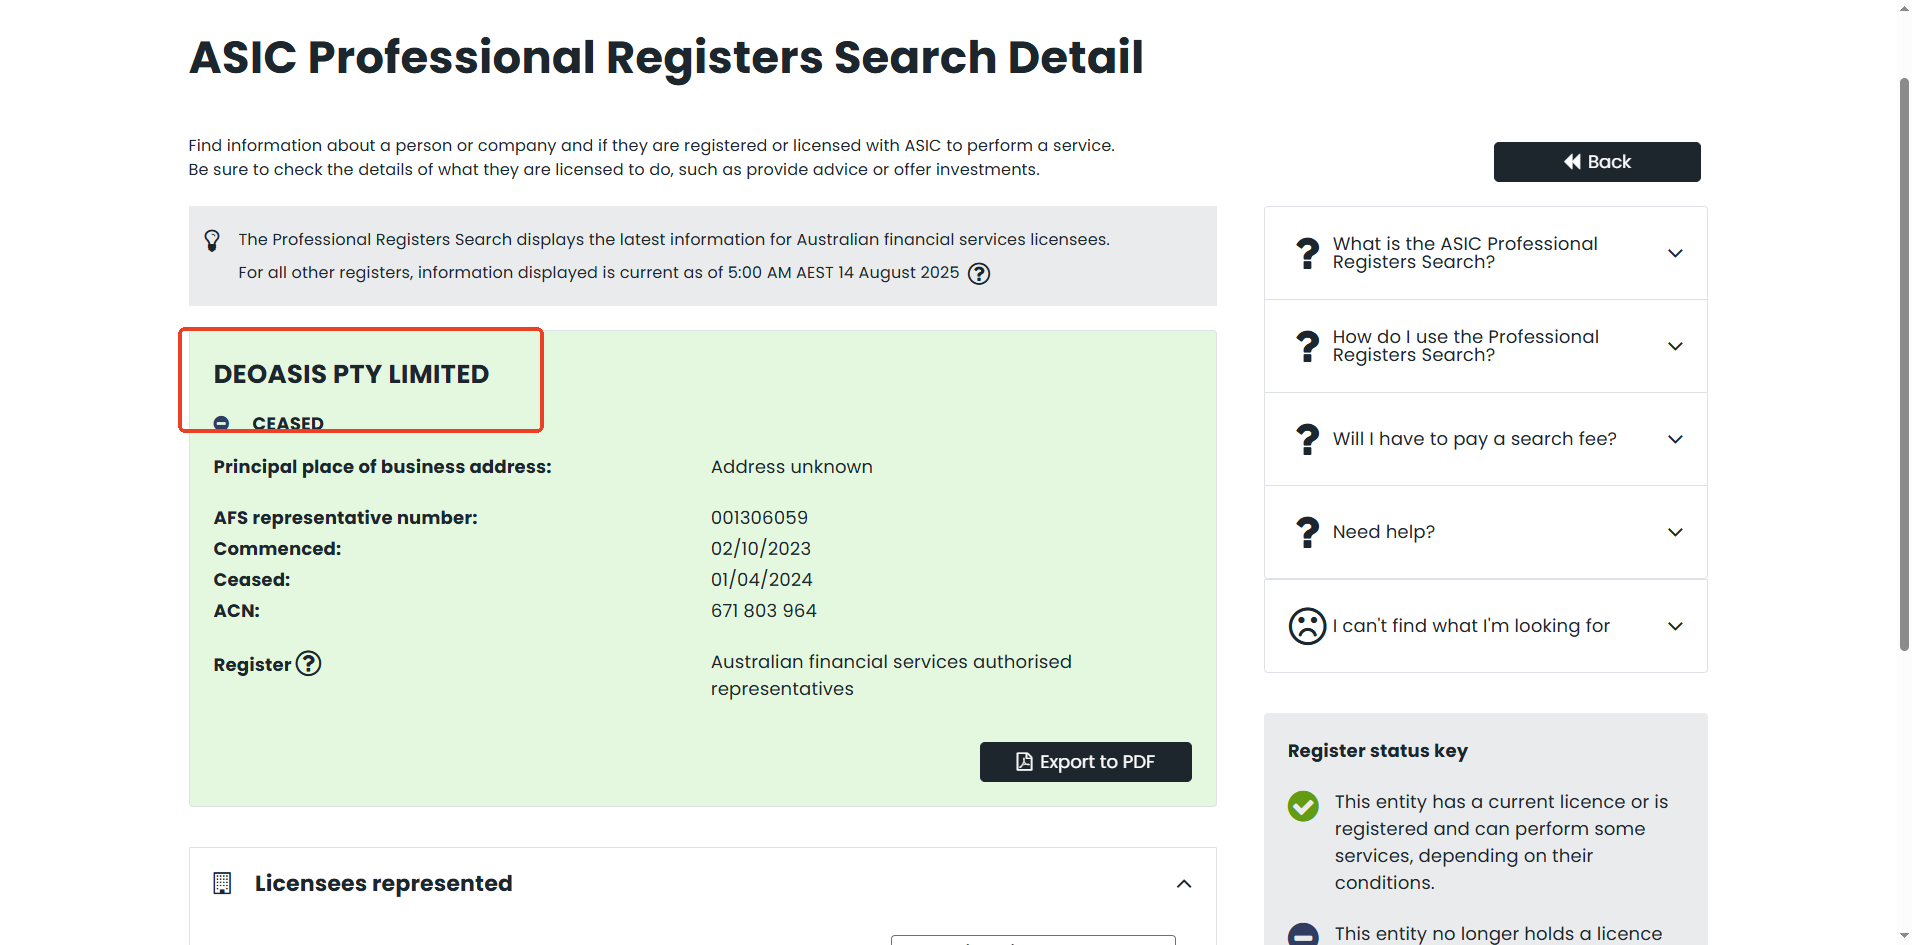The width and height of the screenshot is (1912, 945).
Task: Export details with Export to PDF
Action: pyautogui.click(x=1085, y=762)
